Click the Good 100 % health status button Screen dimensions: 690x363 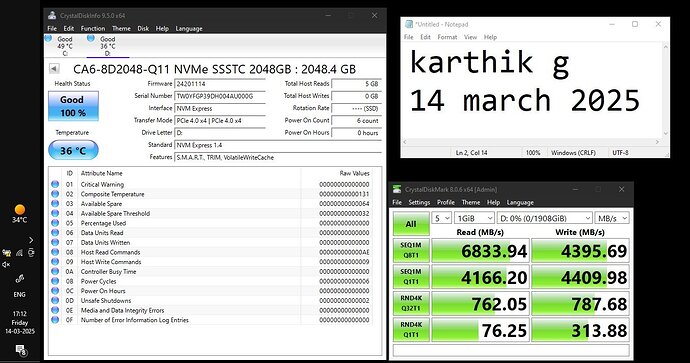pos(73,106)
